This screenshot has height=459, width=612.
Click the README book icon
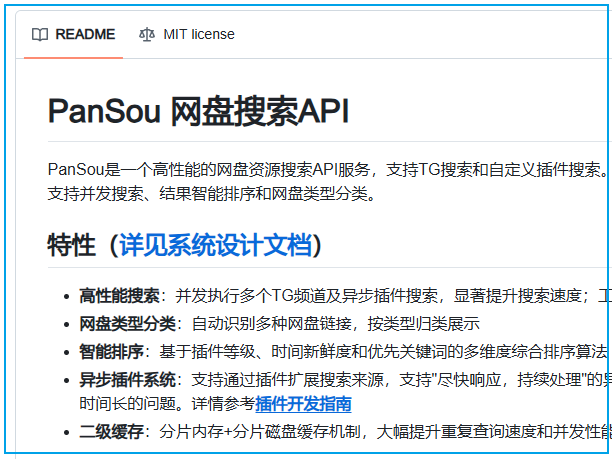pos(40,34)
